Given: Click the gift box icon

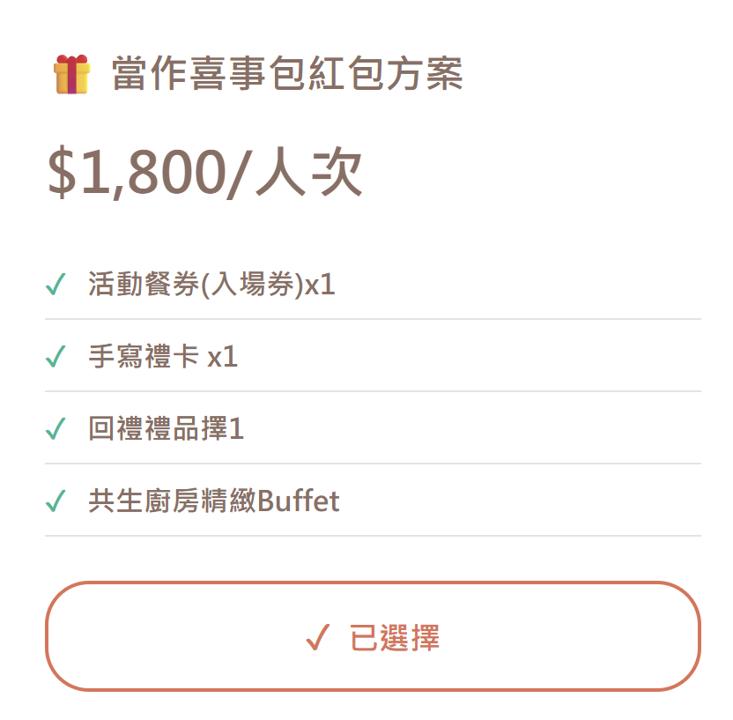Looking at the screenshot, I should coord(70,75).
